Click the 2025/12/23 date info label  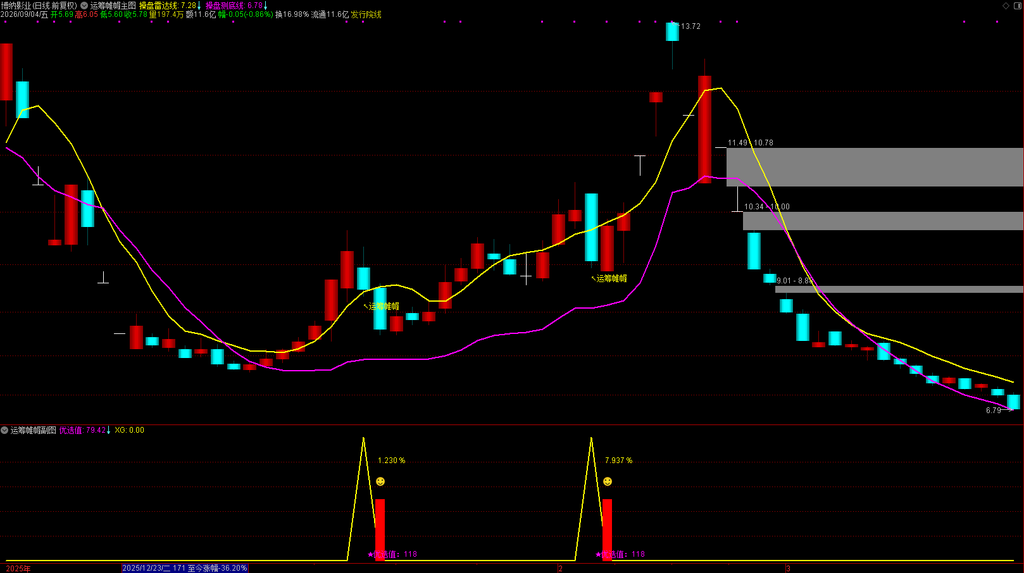click(x=185, y=568)
